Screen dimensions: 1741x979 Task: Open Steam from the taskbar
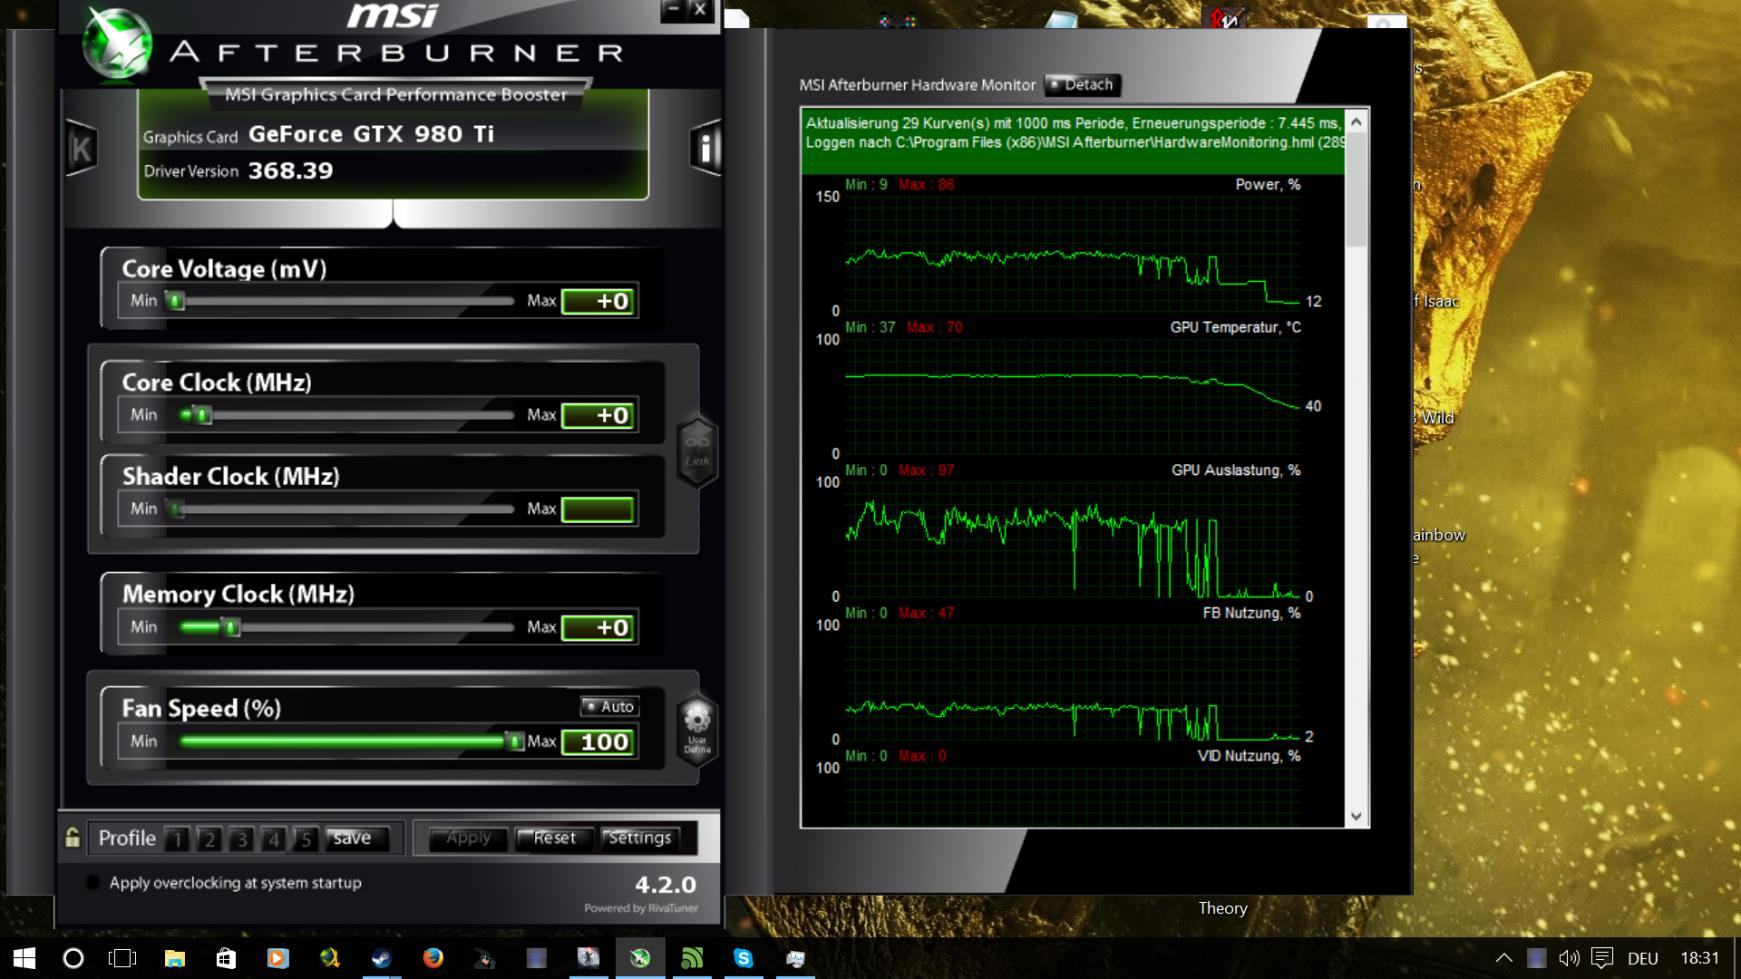click(381, 958)
